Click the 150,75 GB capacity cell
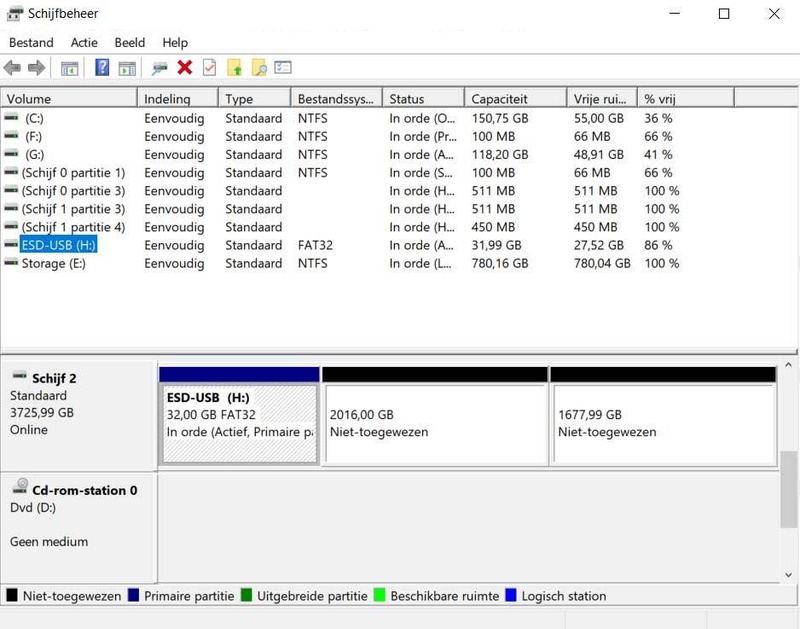 (499, 118)
